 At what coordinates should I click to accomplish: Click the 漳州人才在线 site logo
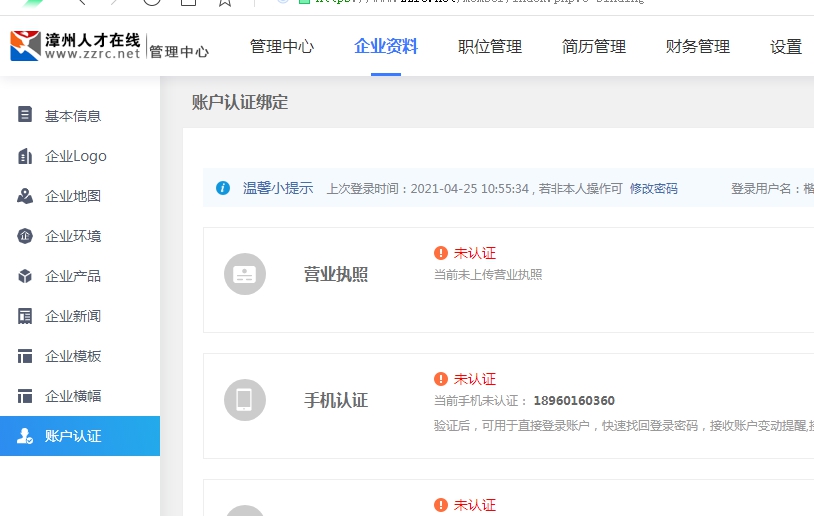tap(76, 46)
